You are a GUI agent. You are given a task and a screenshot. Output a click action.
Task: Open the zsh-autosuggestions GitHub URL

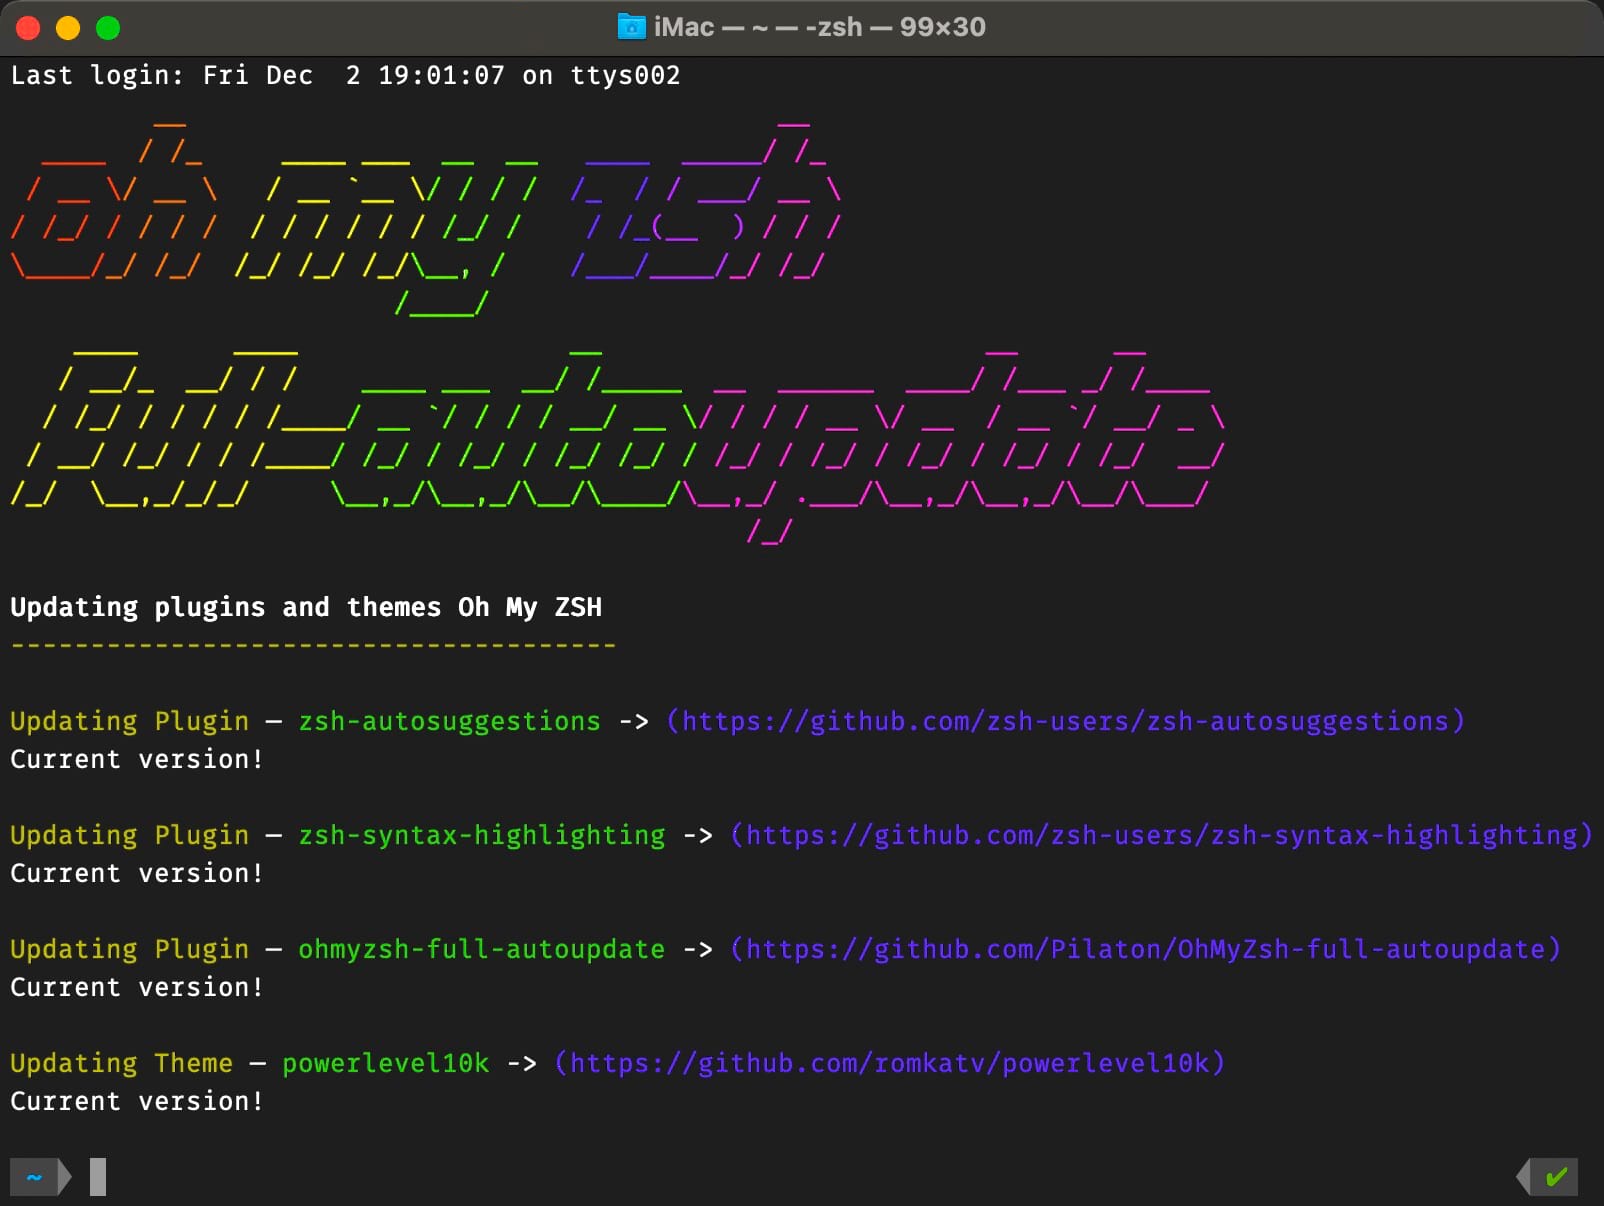click(x=1065, y=721)
